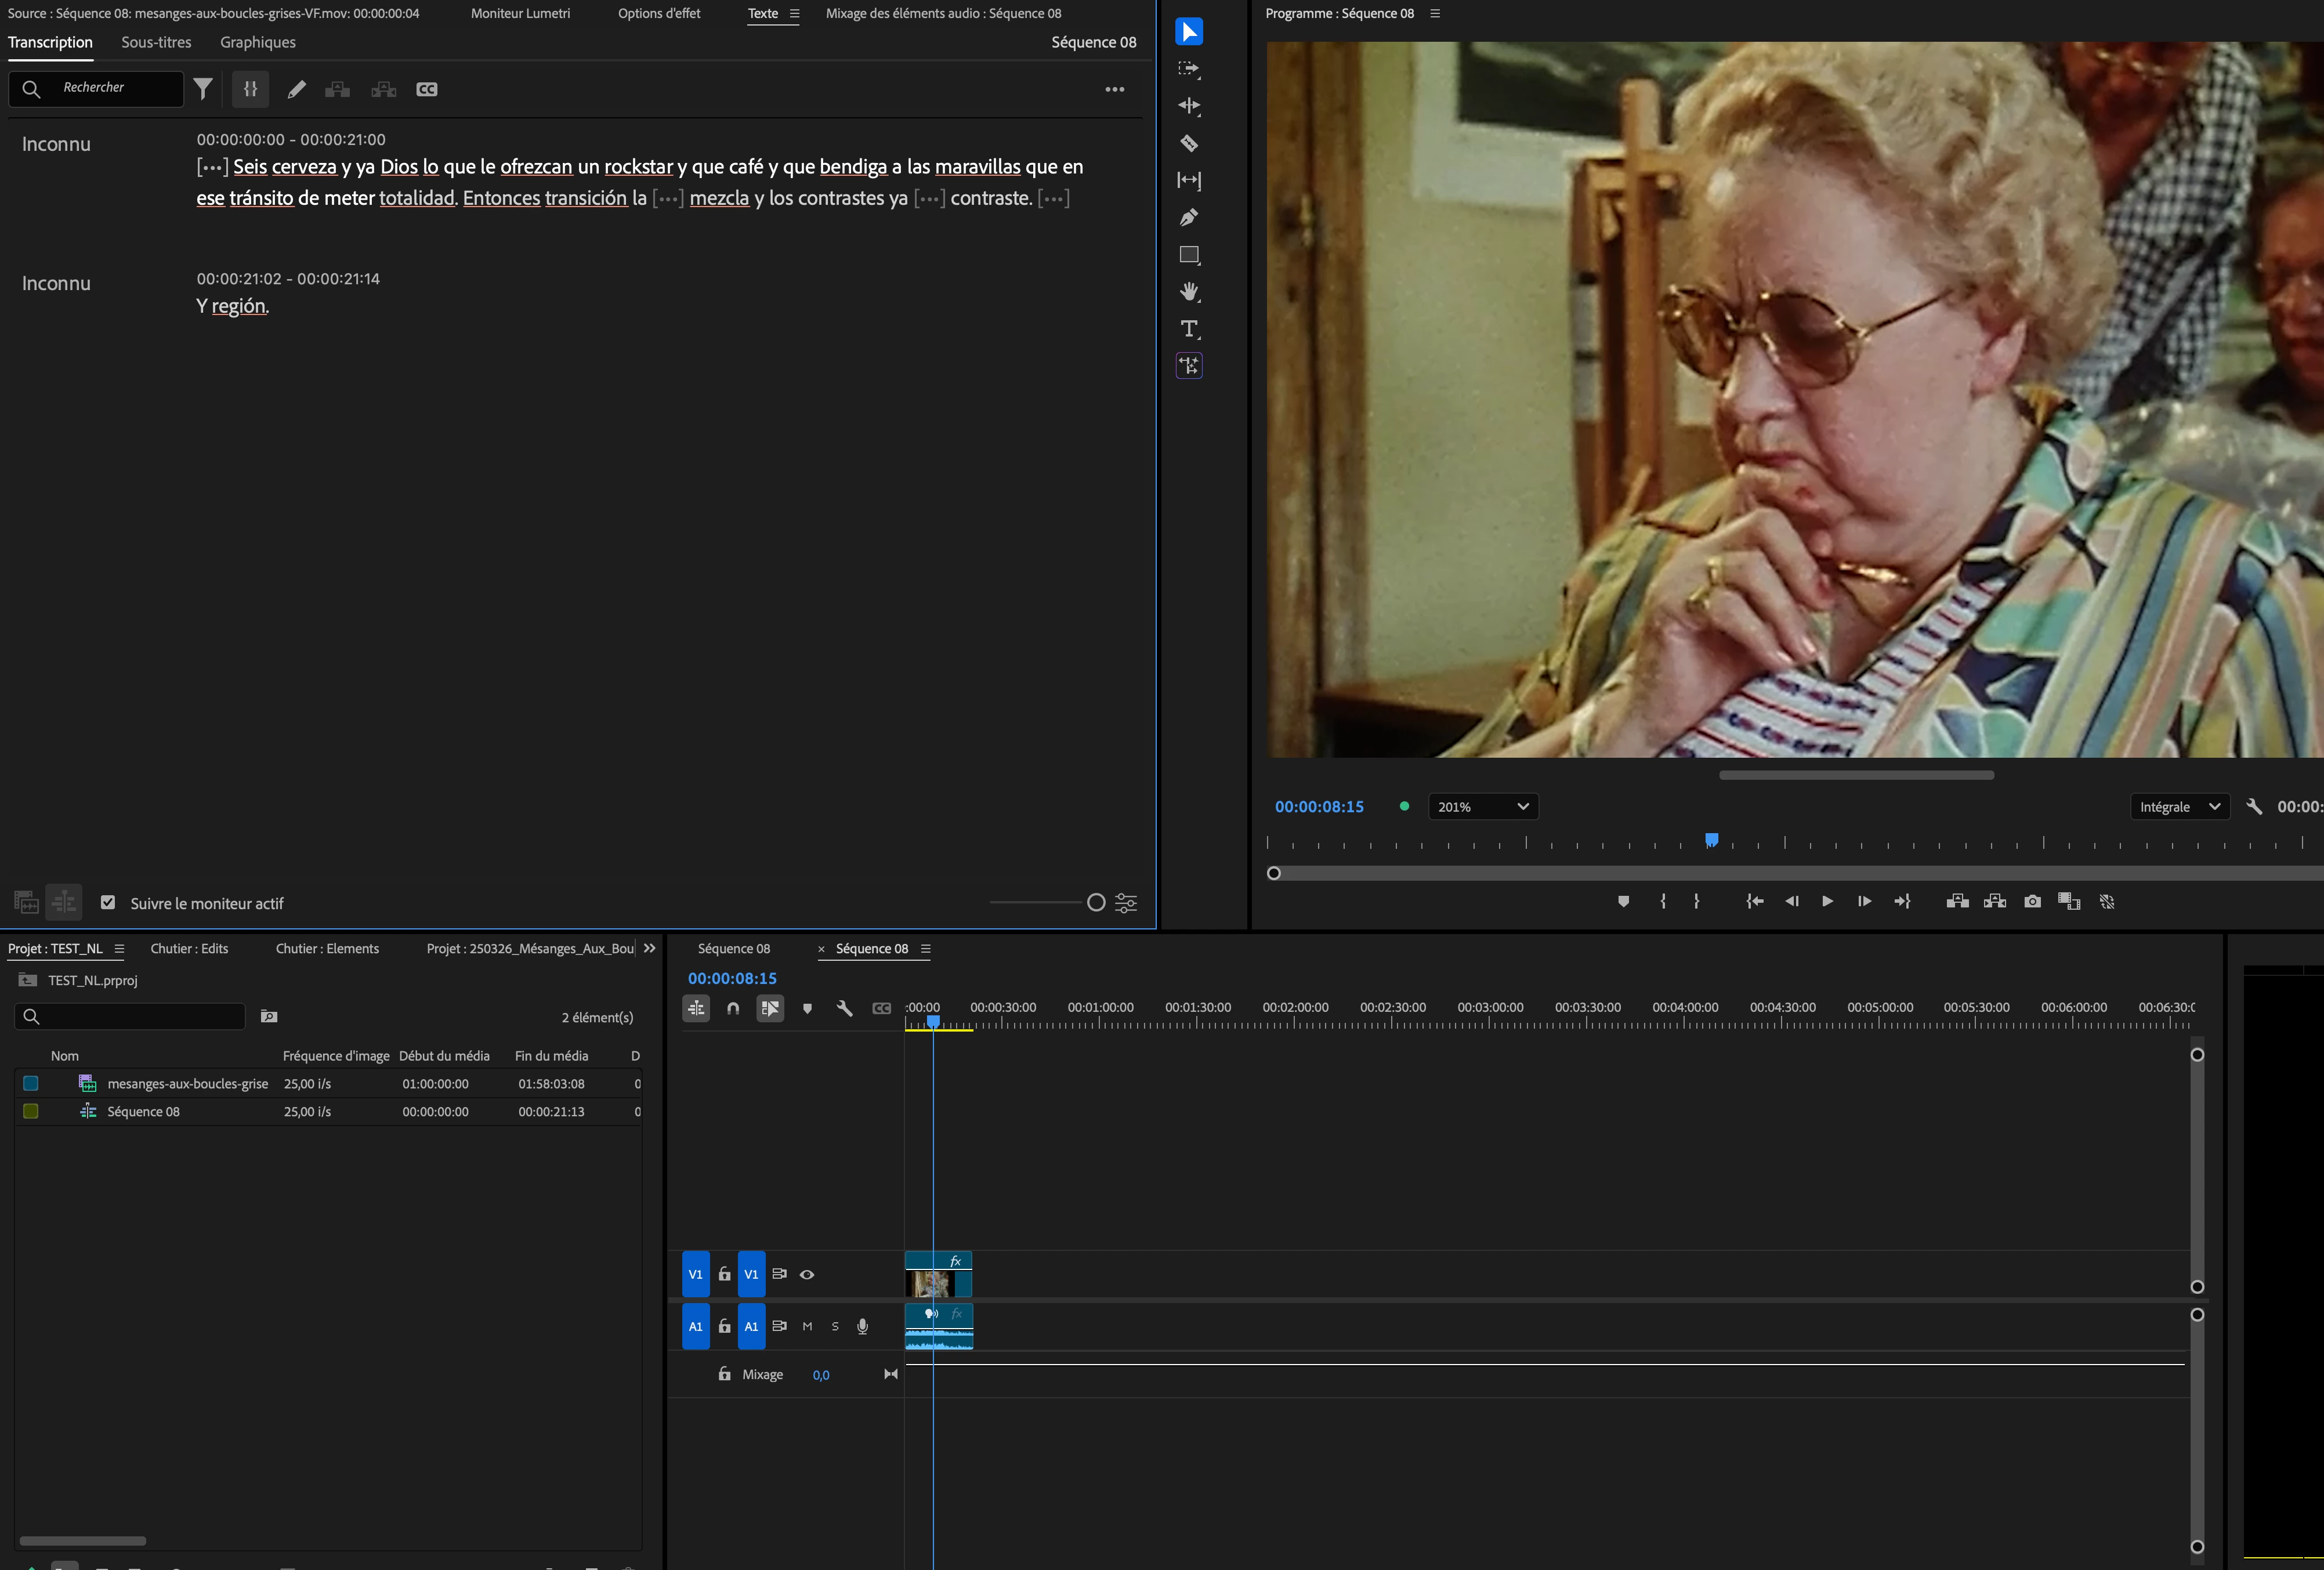This screenshot has height=1570, width=2324.
Task: Open the Intégrale resolution dropdown
Action: 2179,807
